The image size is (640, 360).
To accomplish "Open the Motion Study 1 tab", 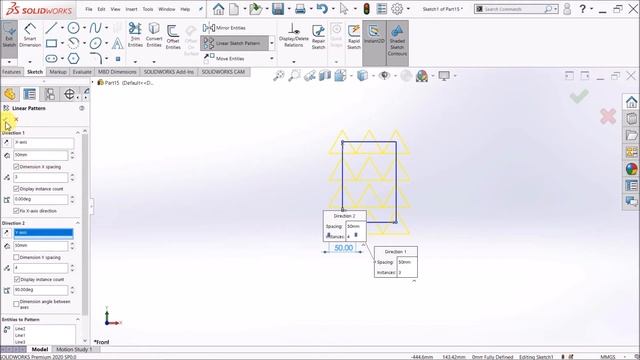I will click(74, 349).
